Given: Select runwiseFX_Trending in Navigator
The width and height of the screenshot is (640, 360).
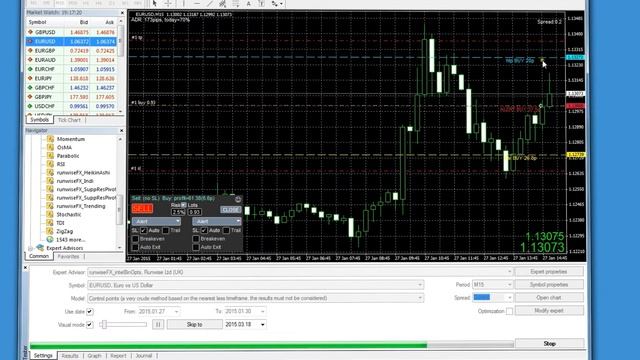Looking at the screenshot, I should [81, 206].
